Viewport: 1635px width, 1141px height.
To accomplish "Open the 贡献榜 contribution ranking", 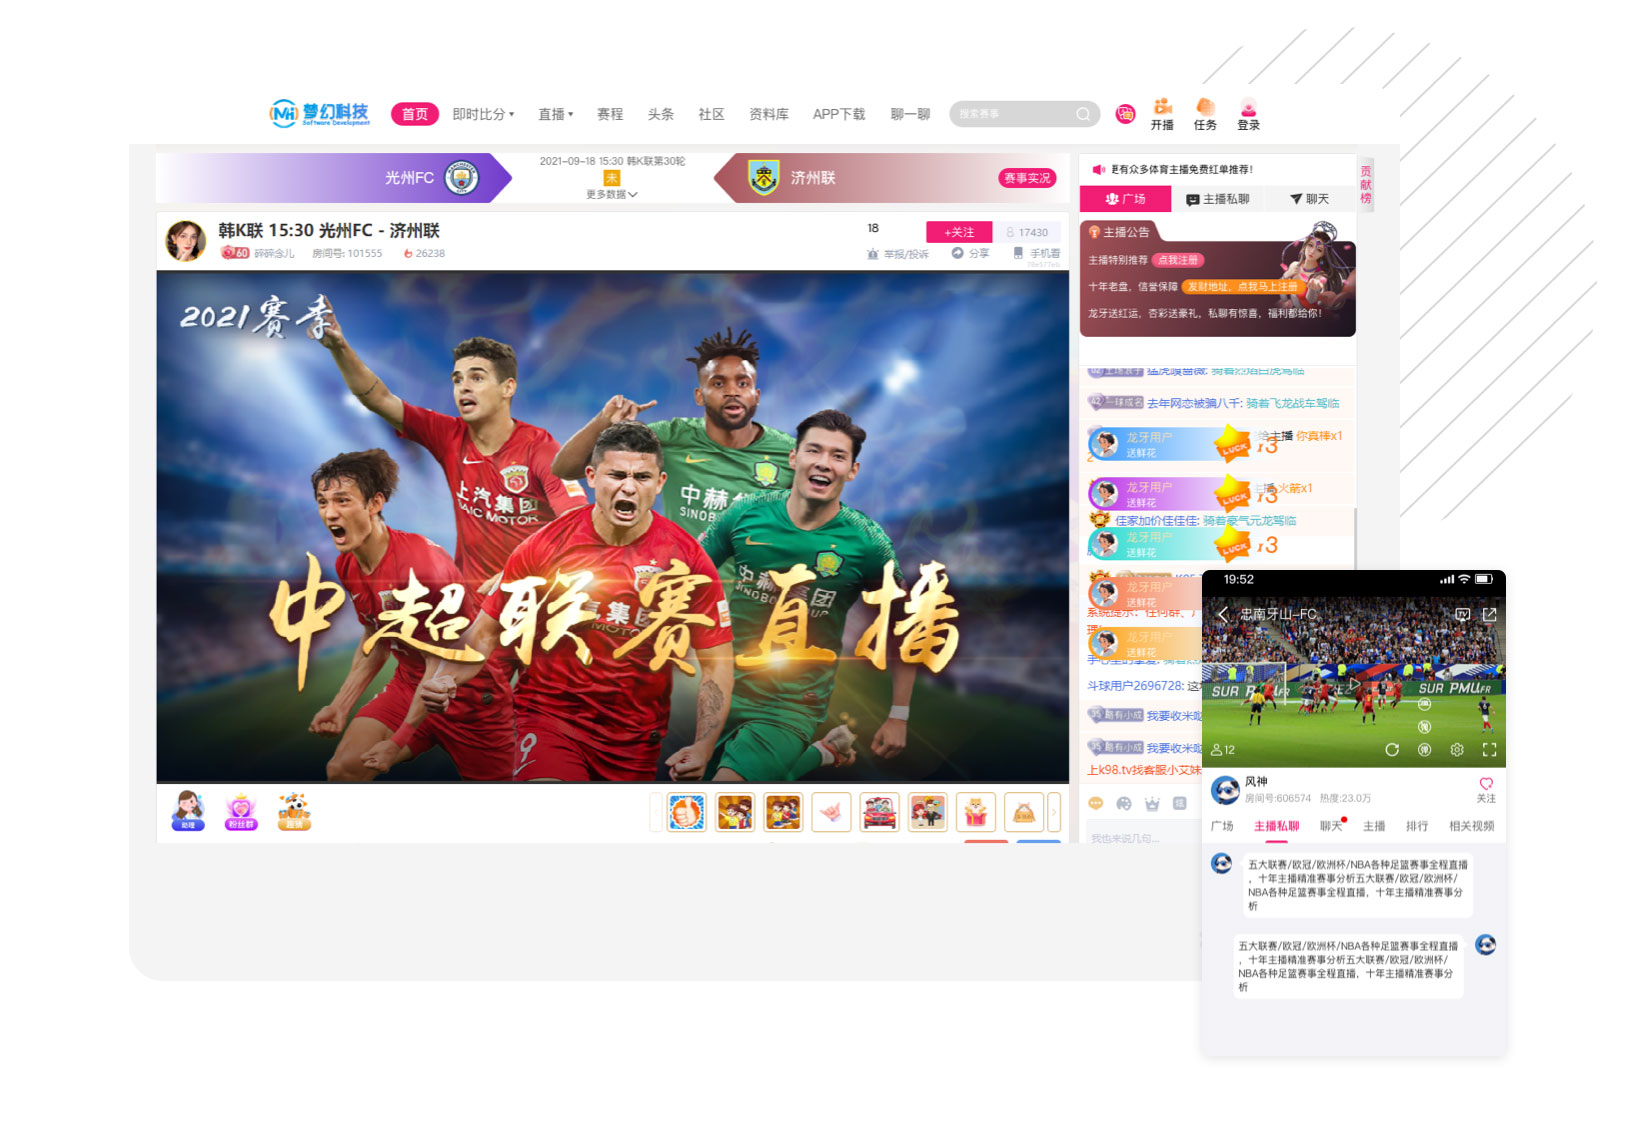I will (x=1366, y=185).
